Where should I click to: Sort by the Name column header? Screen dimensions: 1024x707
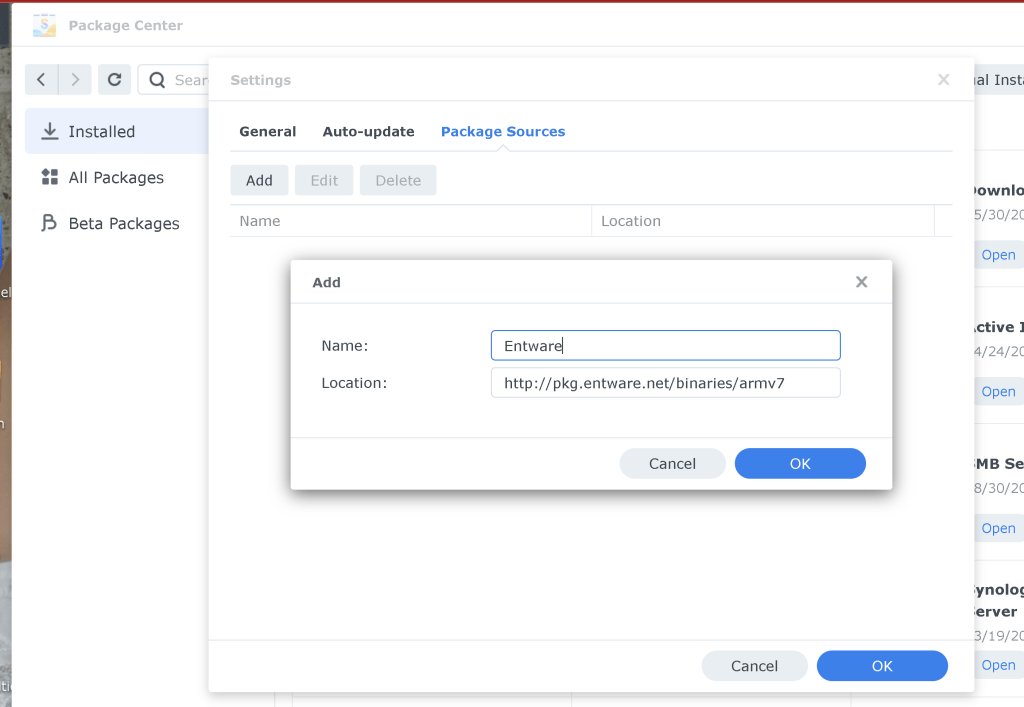point(411,221)
